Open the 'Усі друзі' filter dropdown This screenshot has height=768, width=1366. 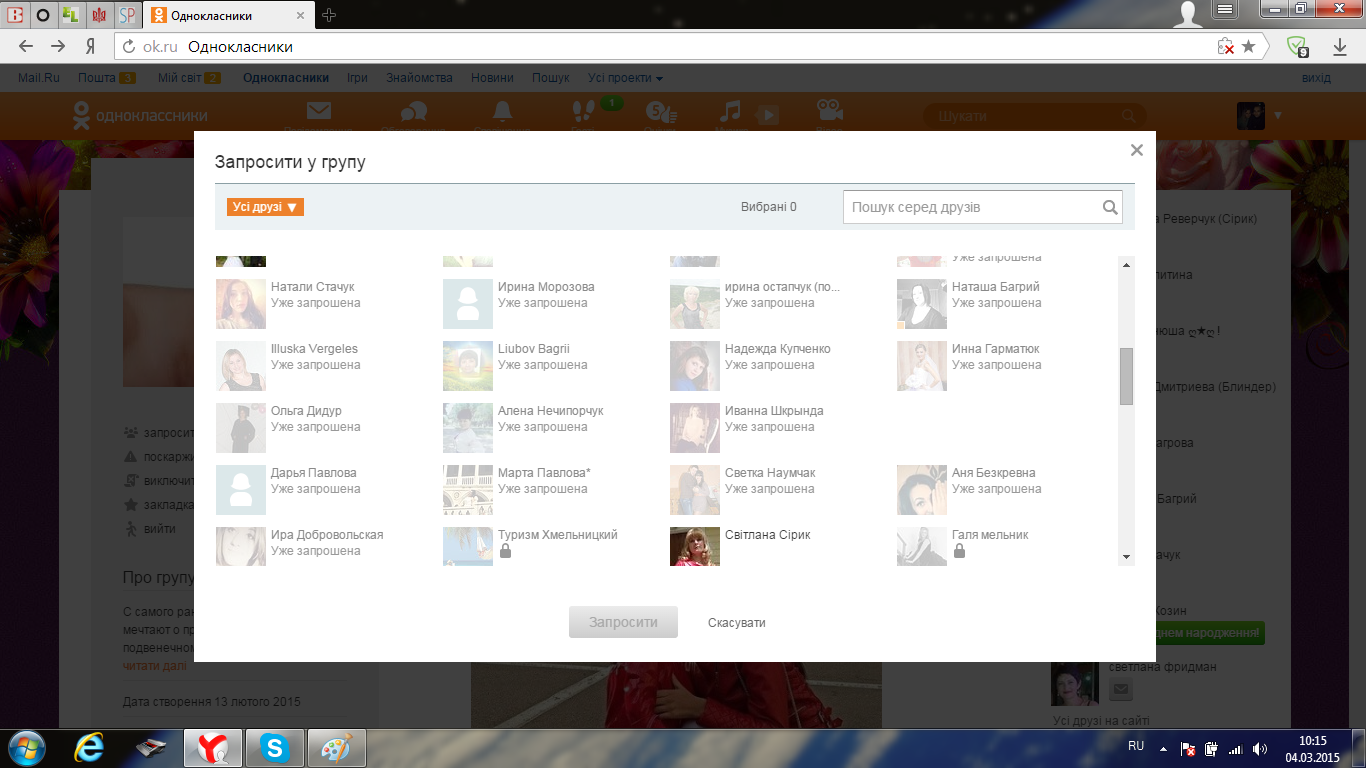coord(265,207)
